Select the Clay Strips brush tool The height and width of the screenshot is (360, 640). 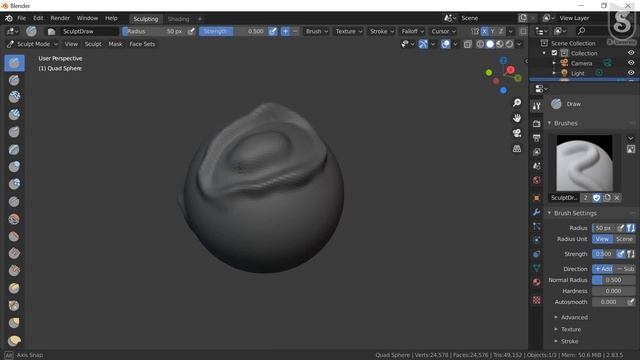14,115
